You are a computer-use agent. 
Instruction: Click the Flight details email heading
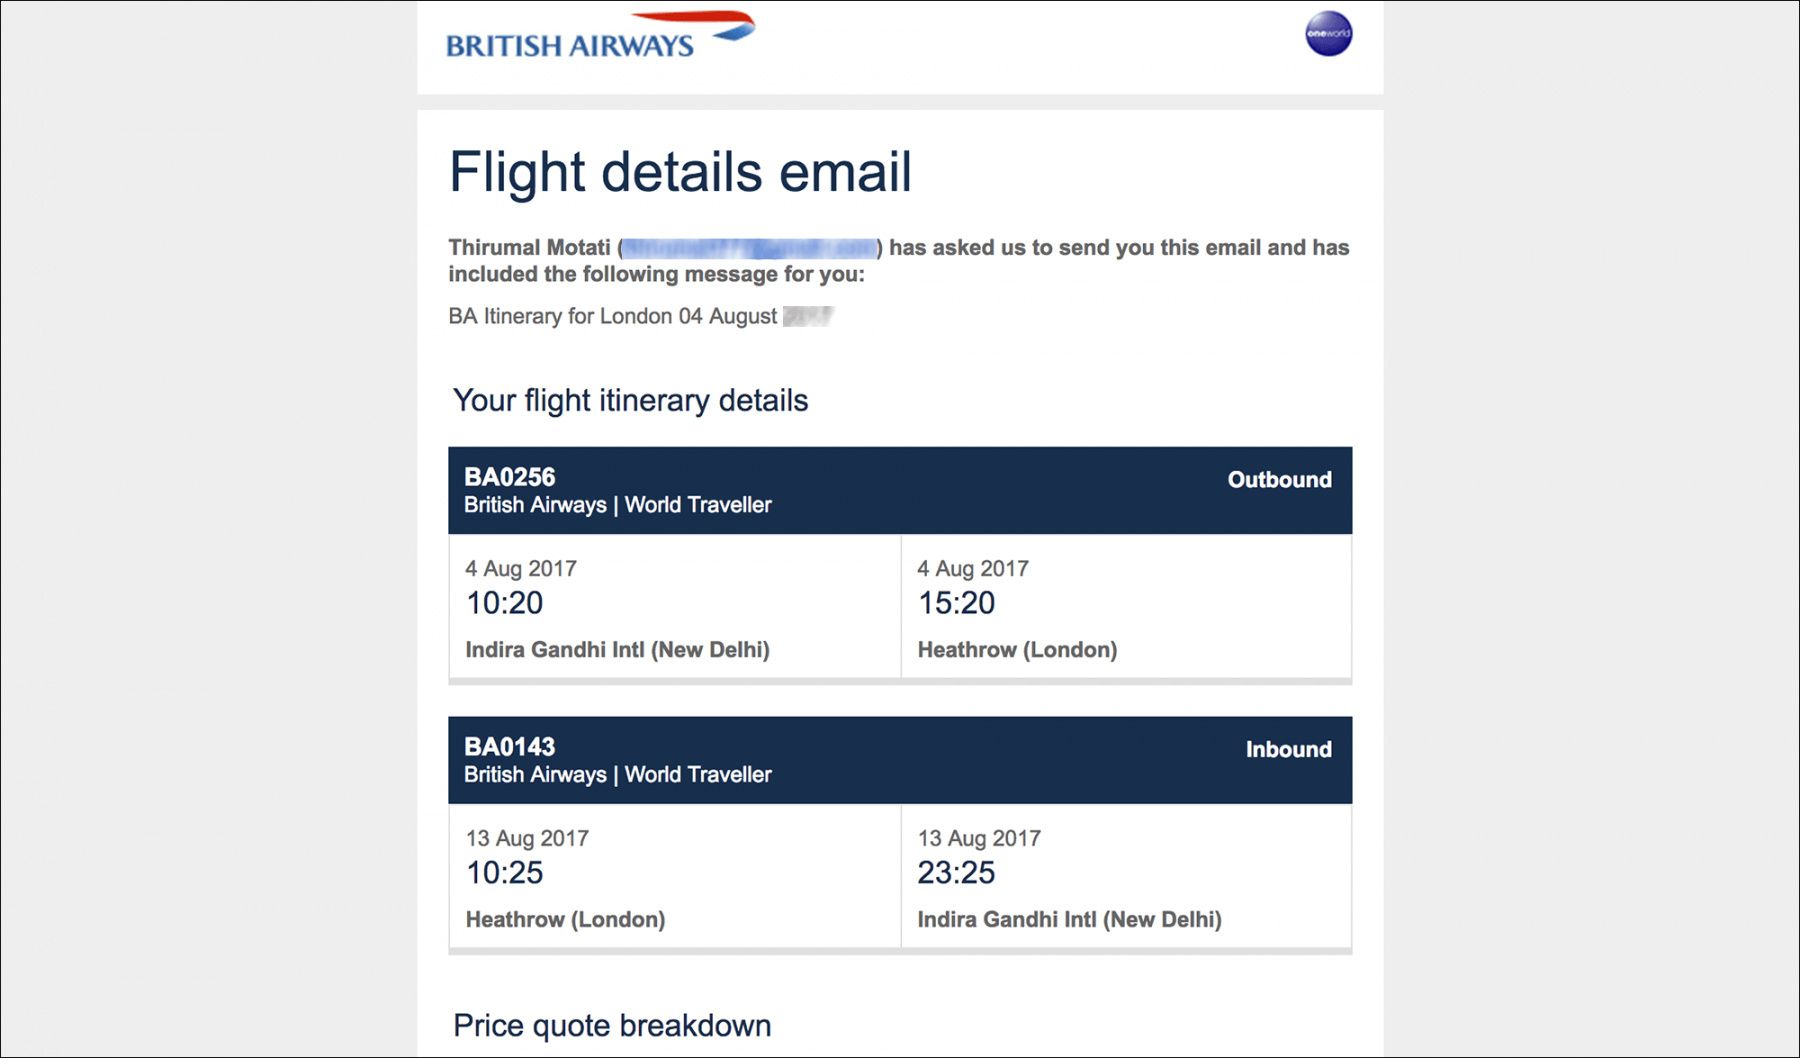680,172
